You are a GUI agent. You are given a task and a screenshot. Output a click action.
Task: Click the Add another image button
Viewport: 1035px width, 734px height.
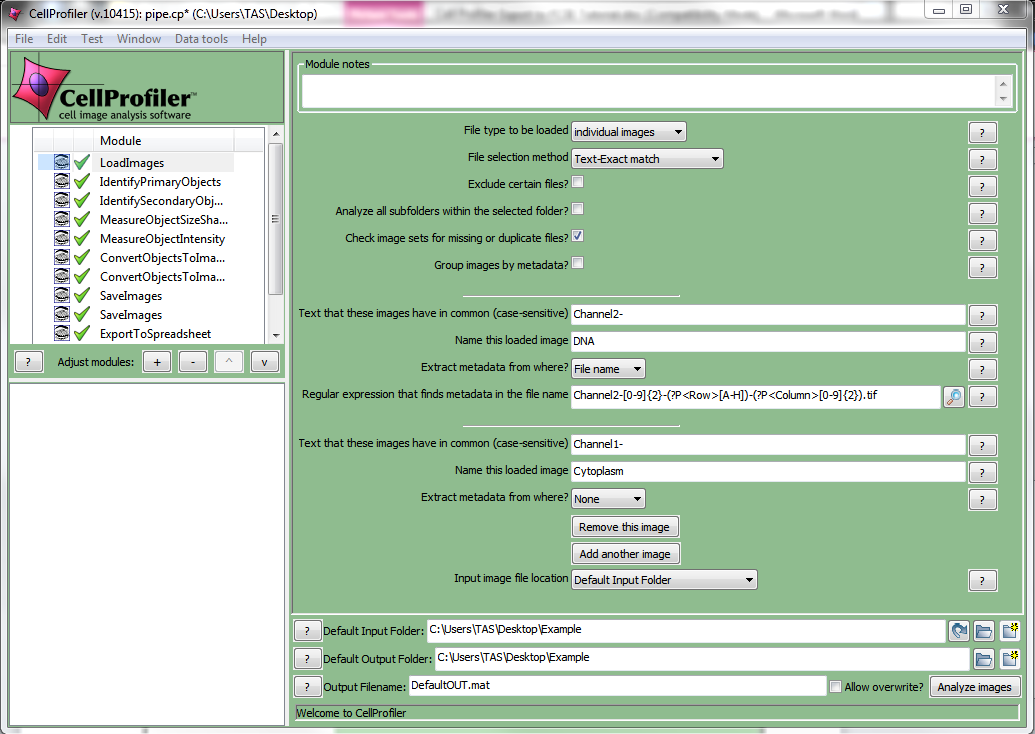[624, 554]
